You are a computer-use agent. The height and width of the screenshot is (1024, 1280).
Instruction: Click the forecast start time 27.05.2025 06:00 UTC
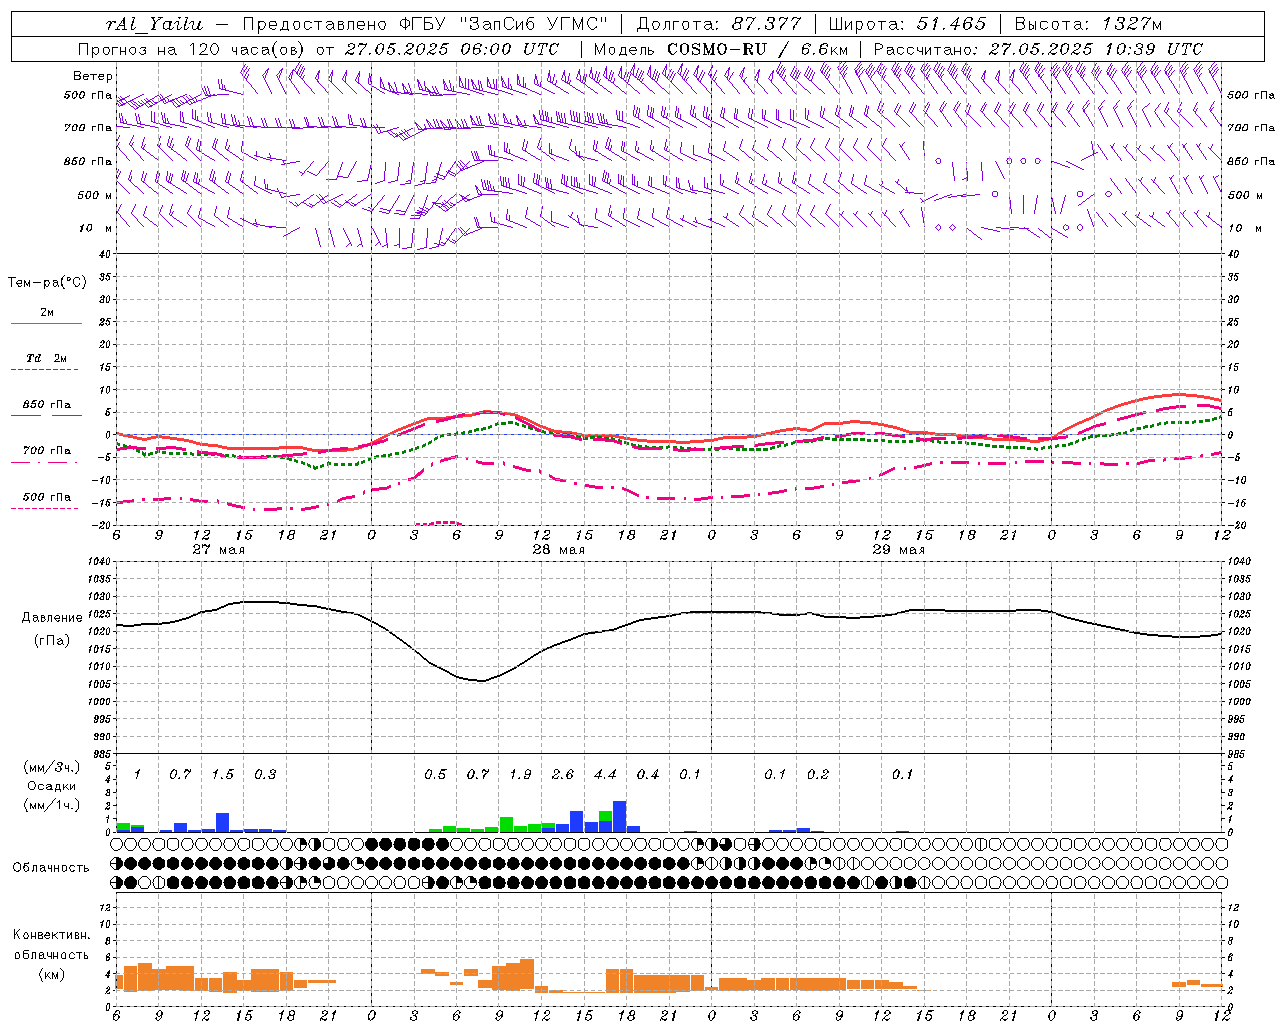coord(452,49)
